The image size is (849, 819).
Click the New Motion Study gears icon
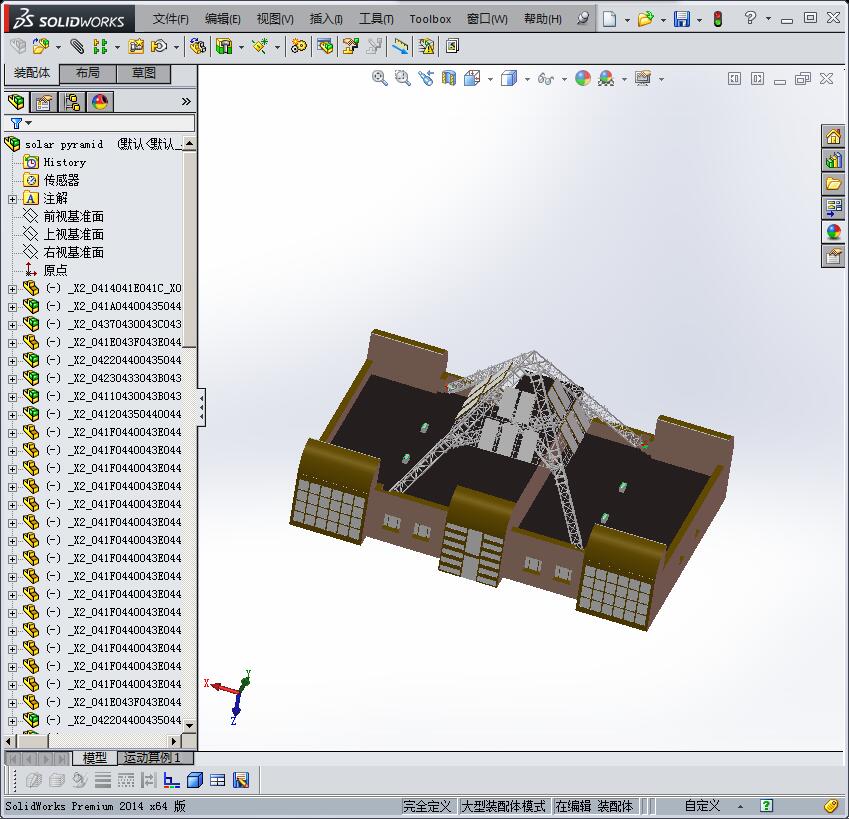tap(298, 47)
